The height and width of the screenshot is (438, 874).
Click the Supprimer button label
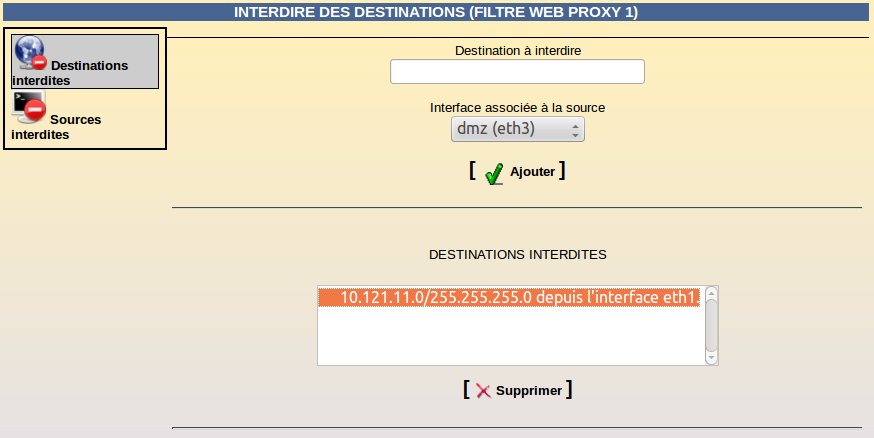pos(529,391)
